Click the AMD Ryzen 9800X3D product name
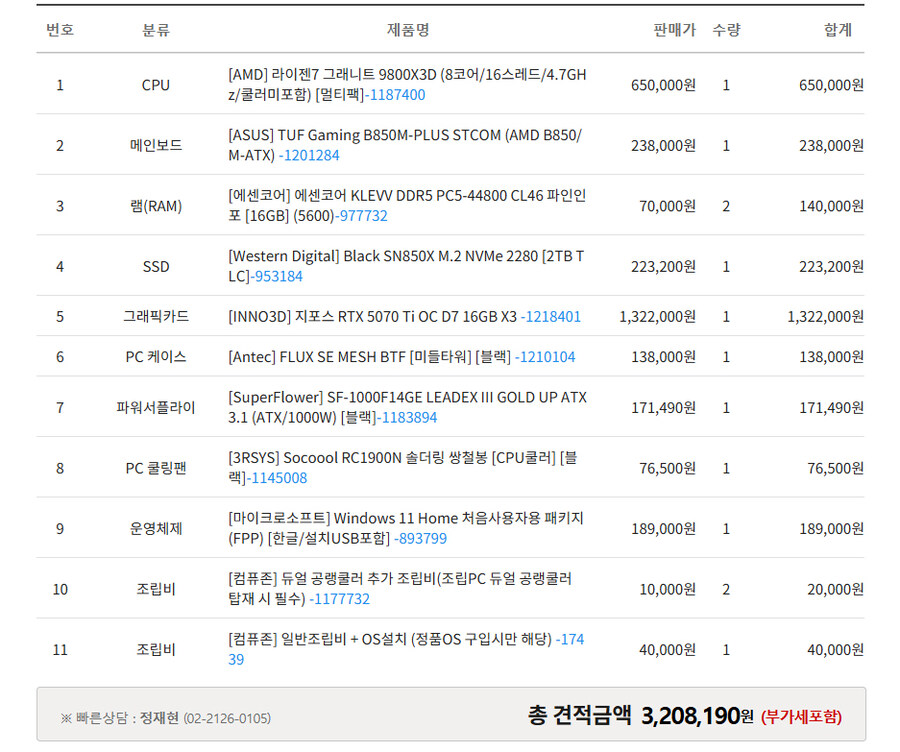Image resolution: width=900 pixels, height=752 pixels. tap(407, 84)
